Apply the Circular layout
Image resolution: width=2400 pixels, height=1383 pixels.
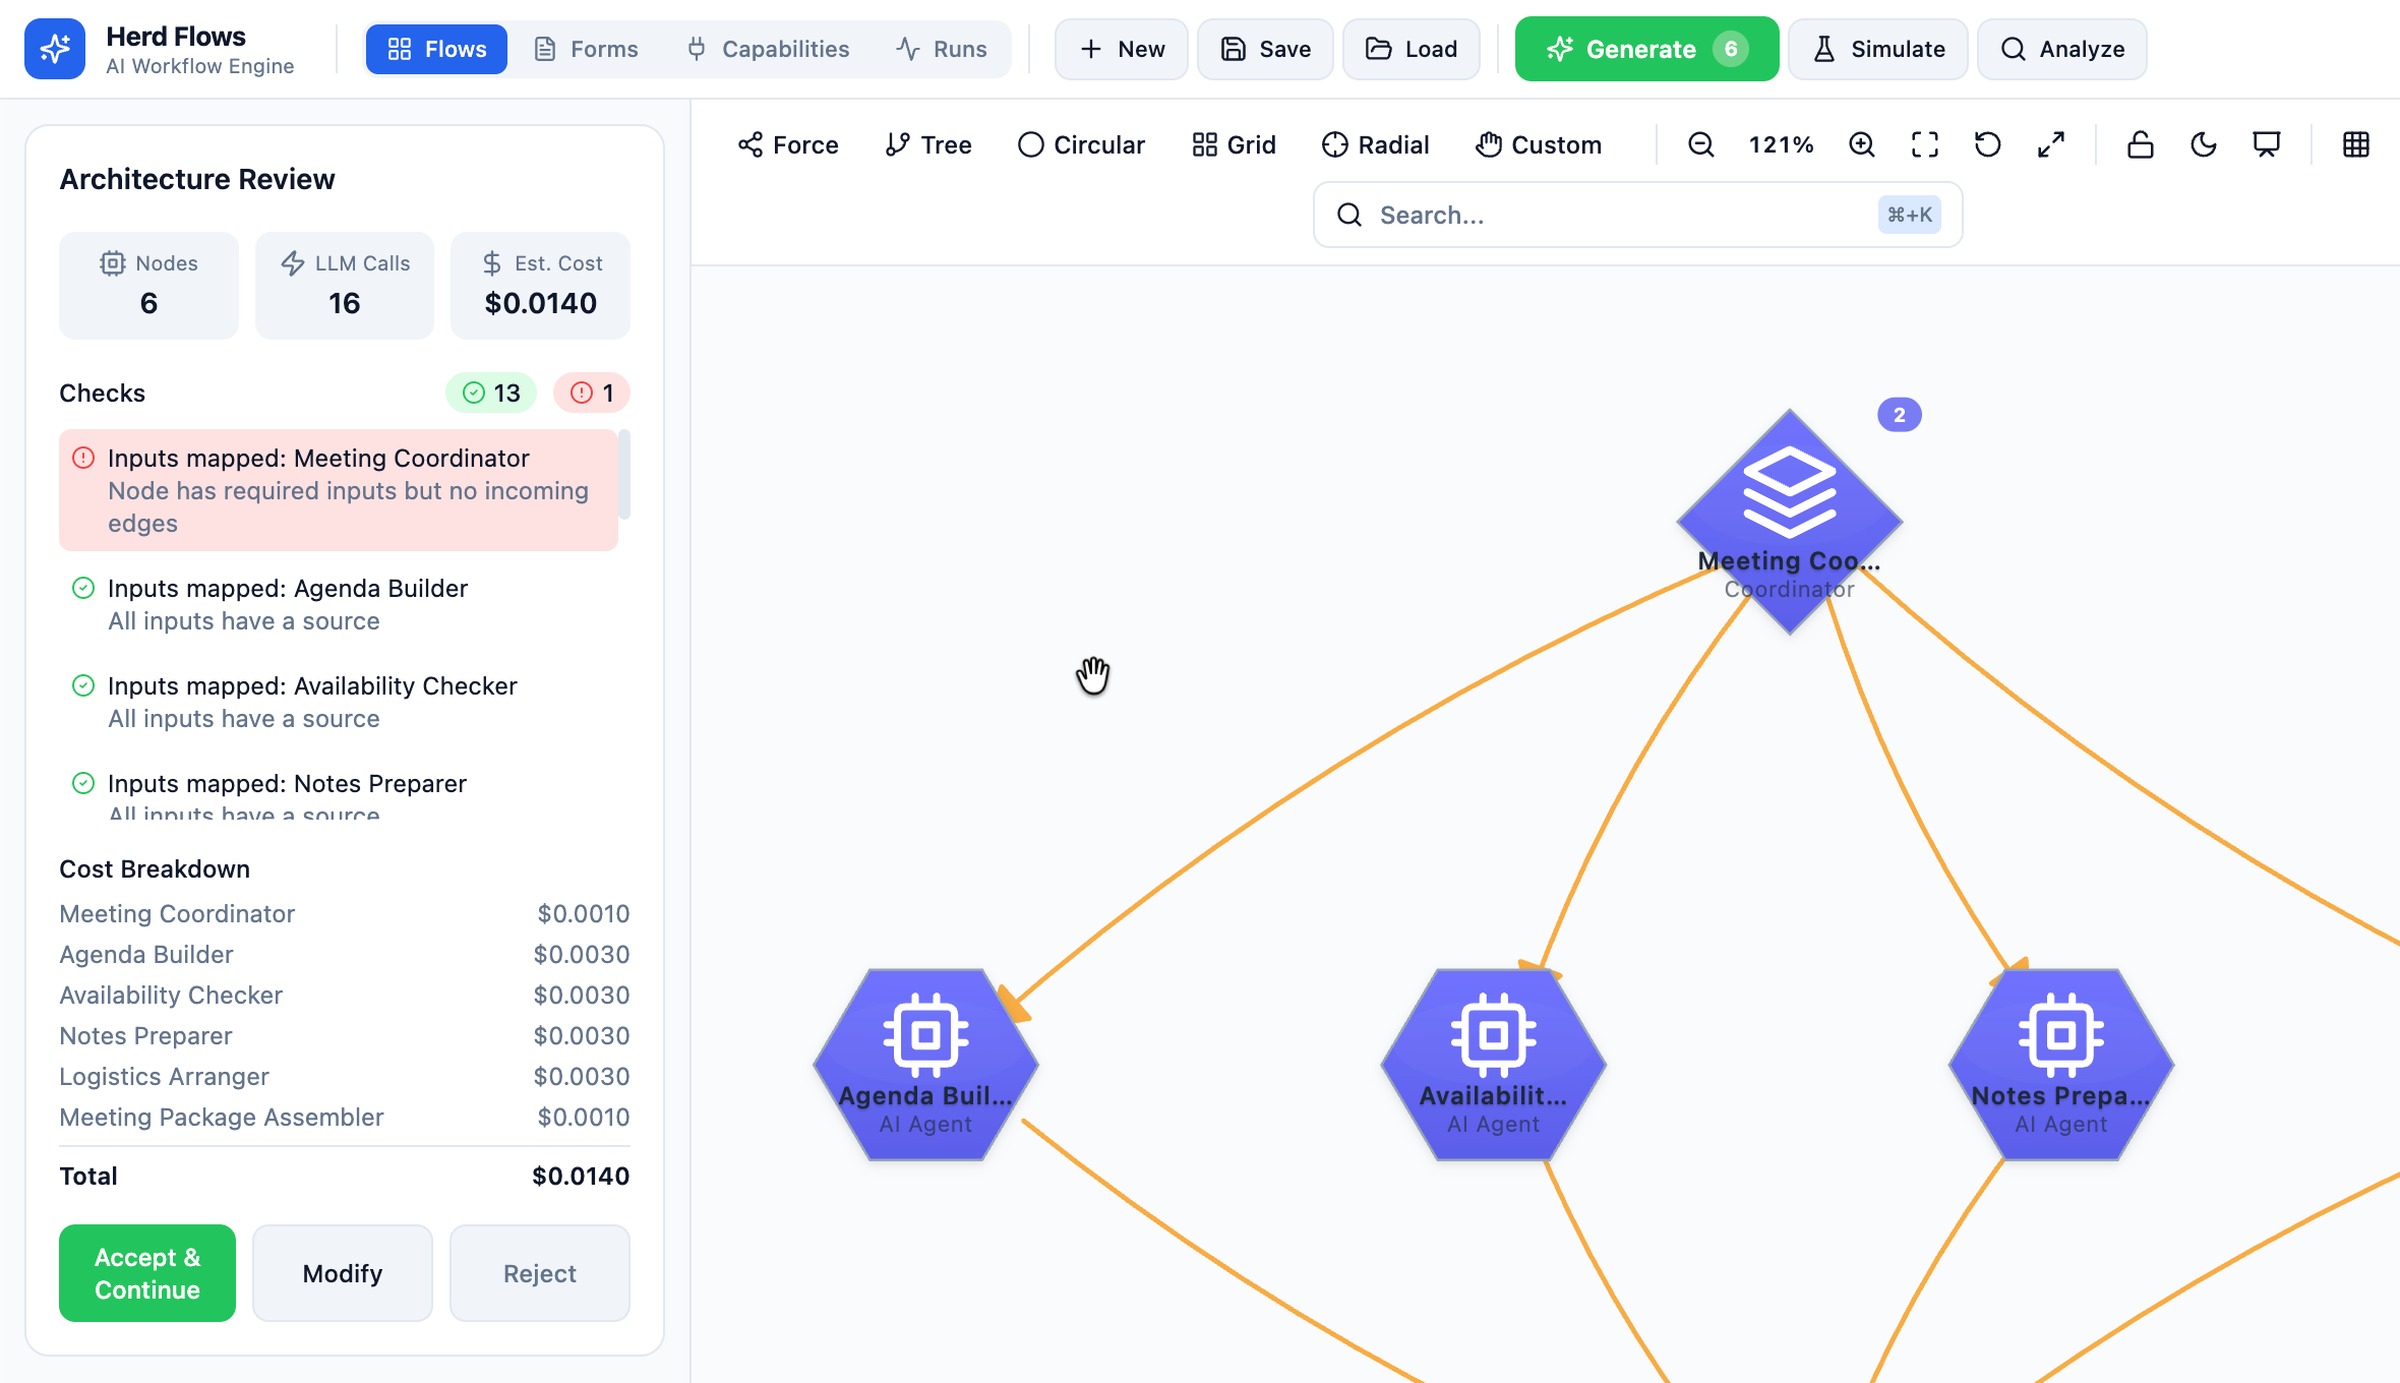point(1081,145)
